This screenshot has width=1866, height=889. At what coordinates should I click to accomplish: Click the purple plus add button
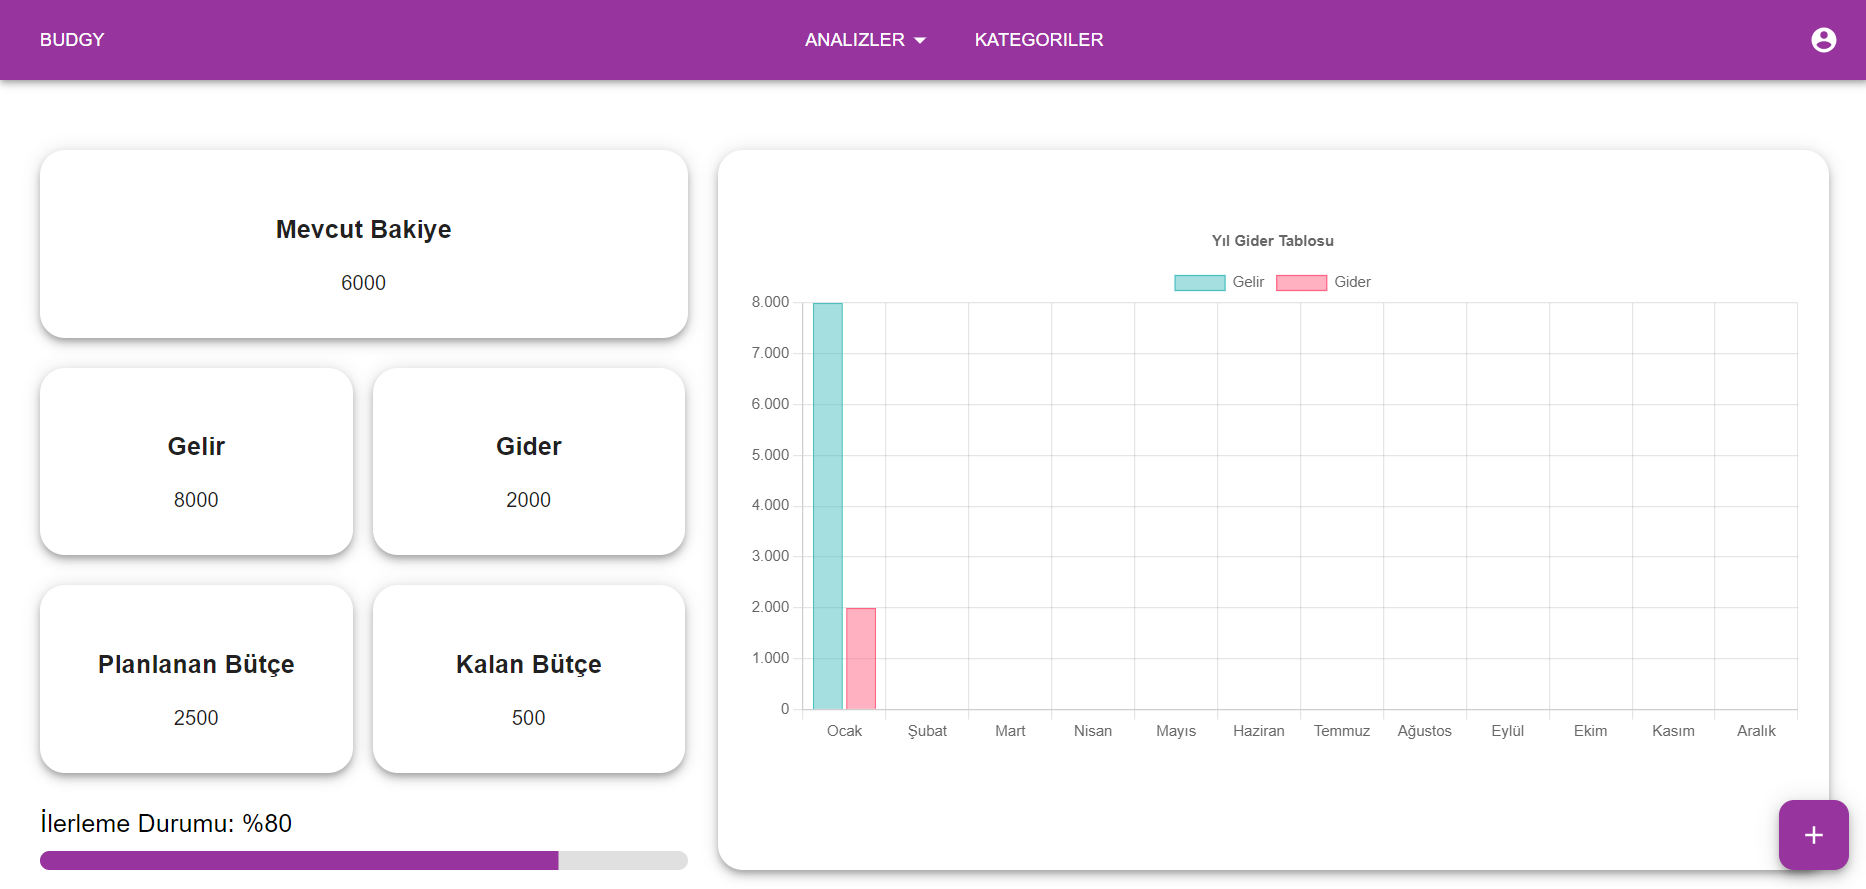click(x=1813, y=835)
